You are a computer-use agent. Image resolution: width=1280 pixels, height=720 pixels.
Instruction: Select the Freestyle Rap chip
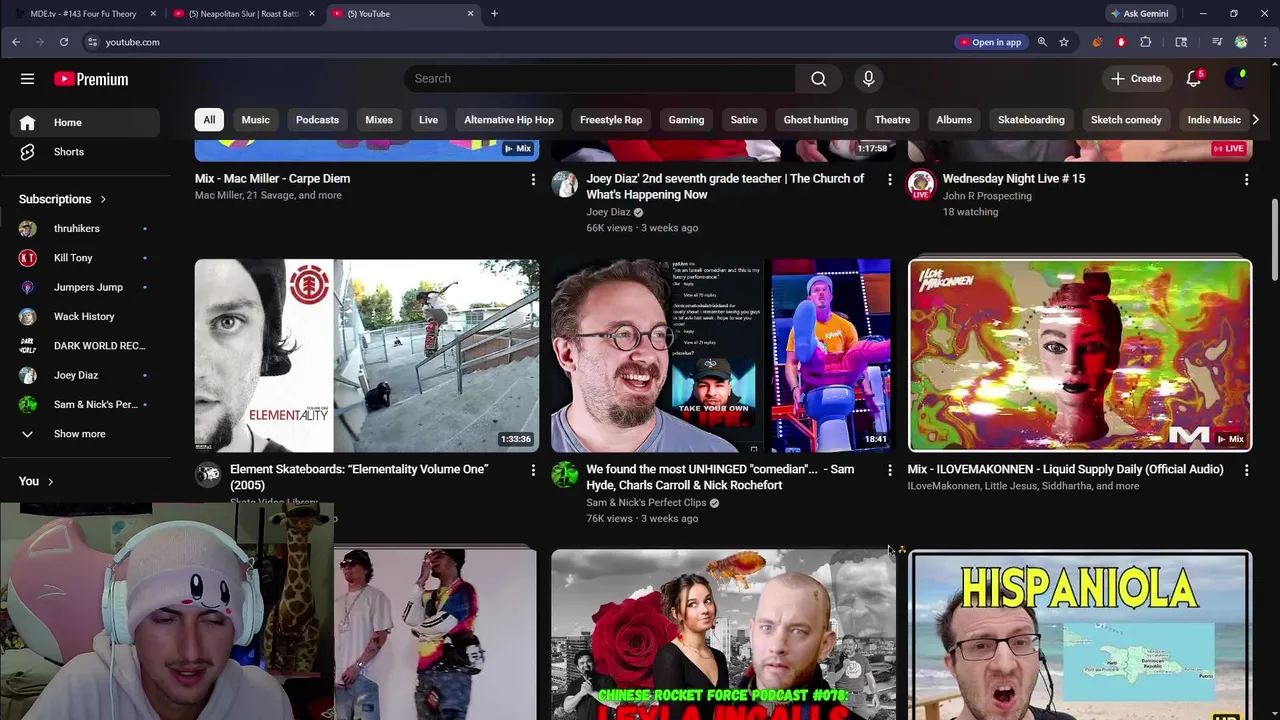click(x=611, y=120)
